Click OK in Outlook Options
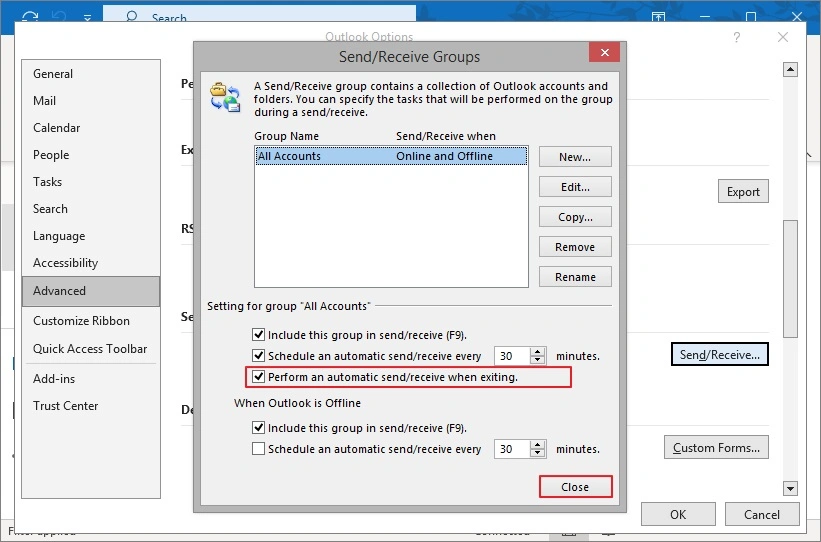821x542 pixels. click(x=678, y=514)
